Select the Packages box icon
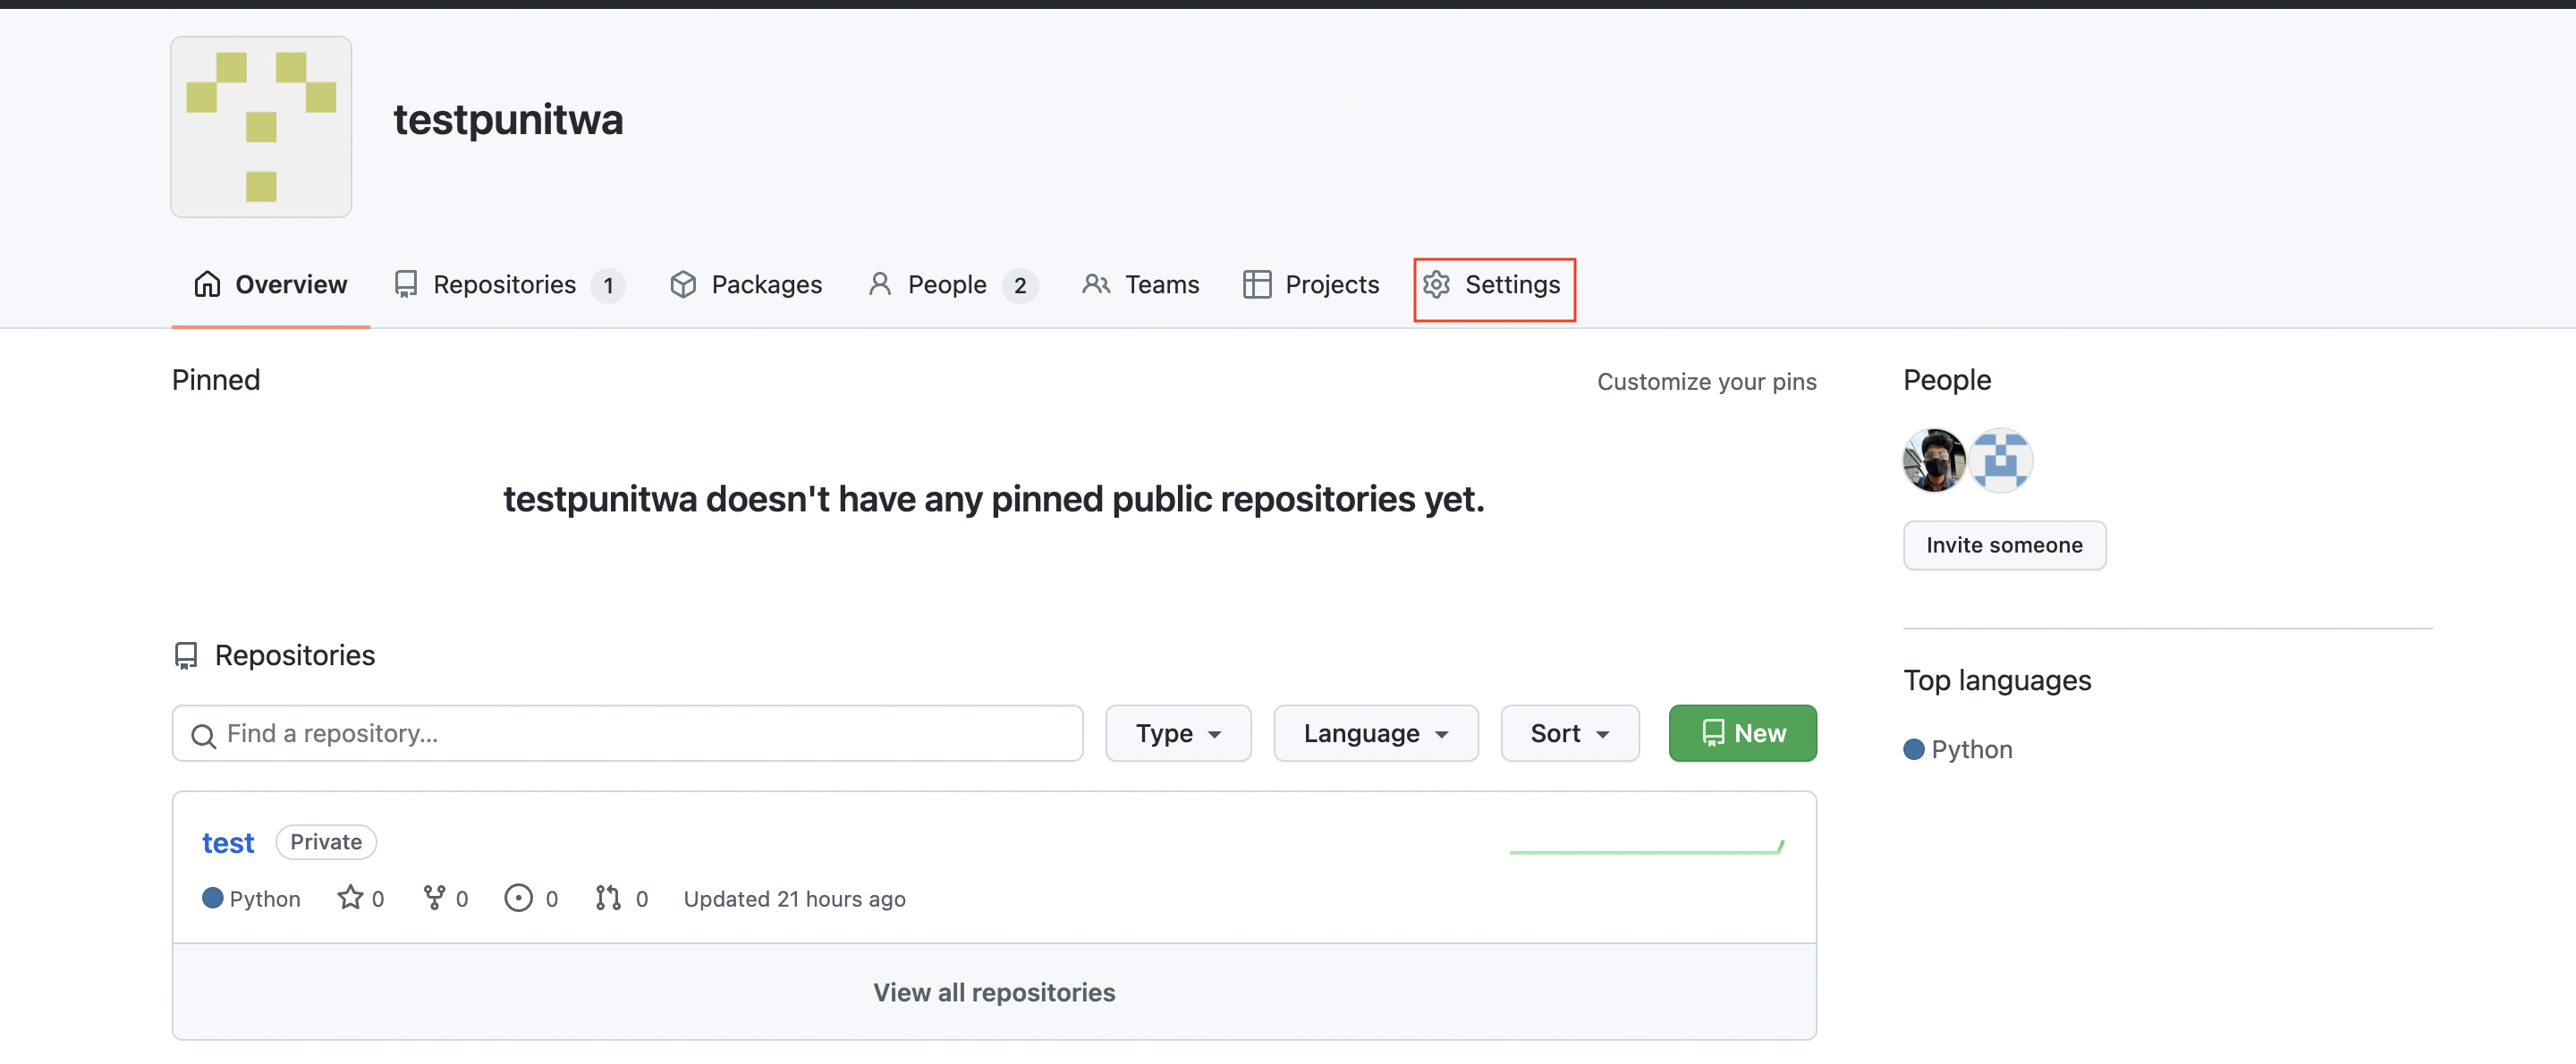 click(x=684, y=284)
